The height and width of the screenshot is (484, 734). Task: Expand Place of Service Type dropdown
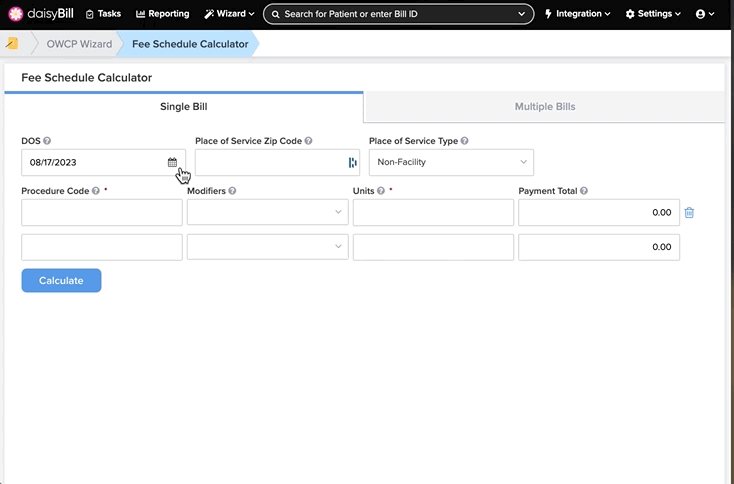(x=451, y=162)
